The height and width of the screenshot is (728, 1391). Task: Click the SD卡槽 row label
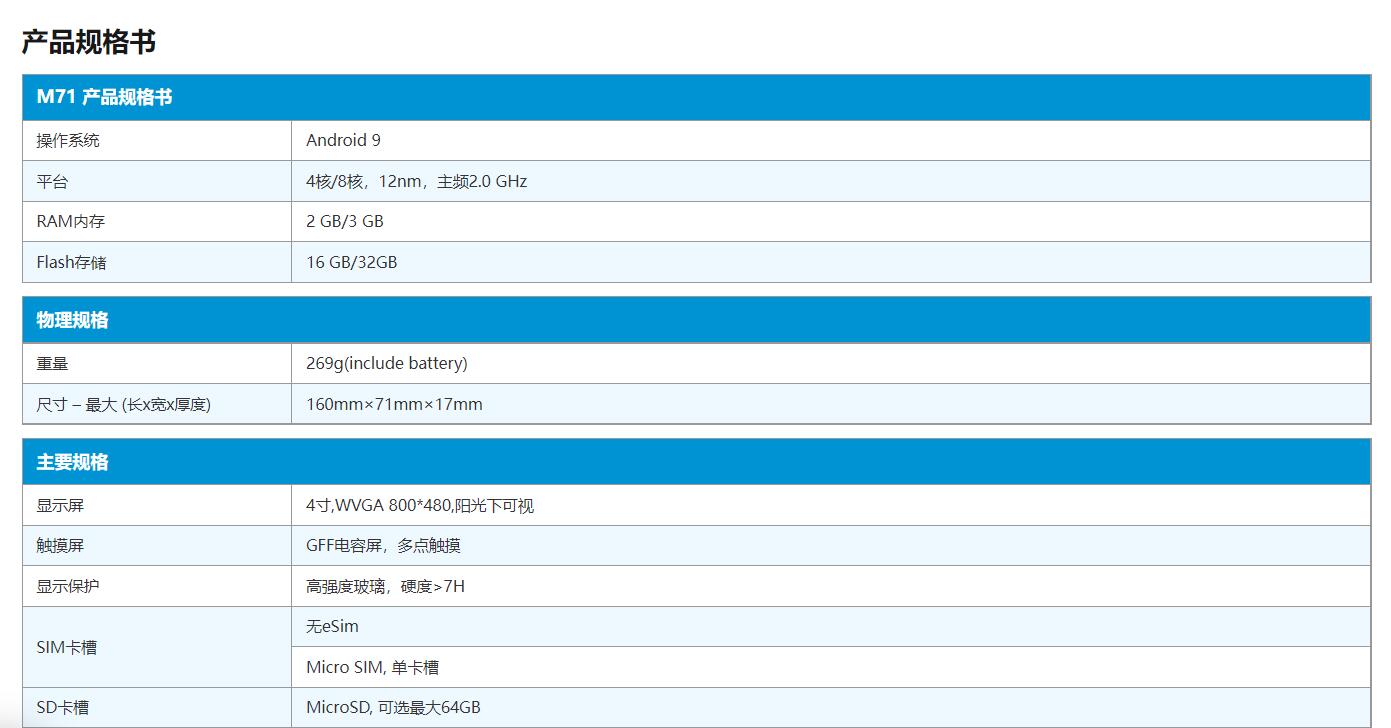[x=63, y=707]
